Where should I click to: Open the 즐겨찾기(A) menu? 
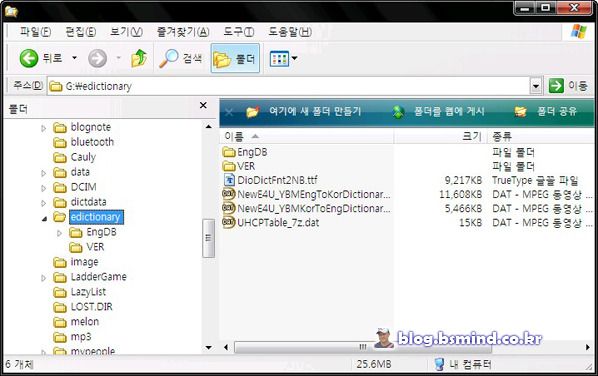tap(183, 32)
